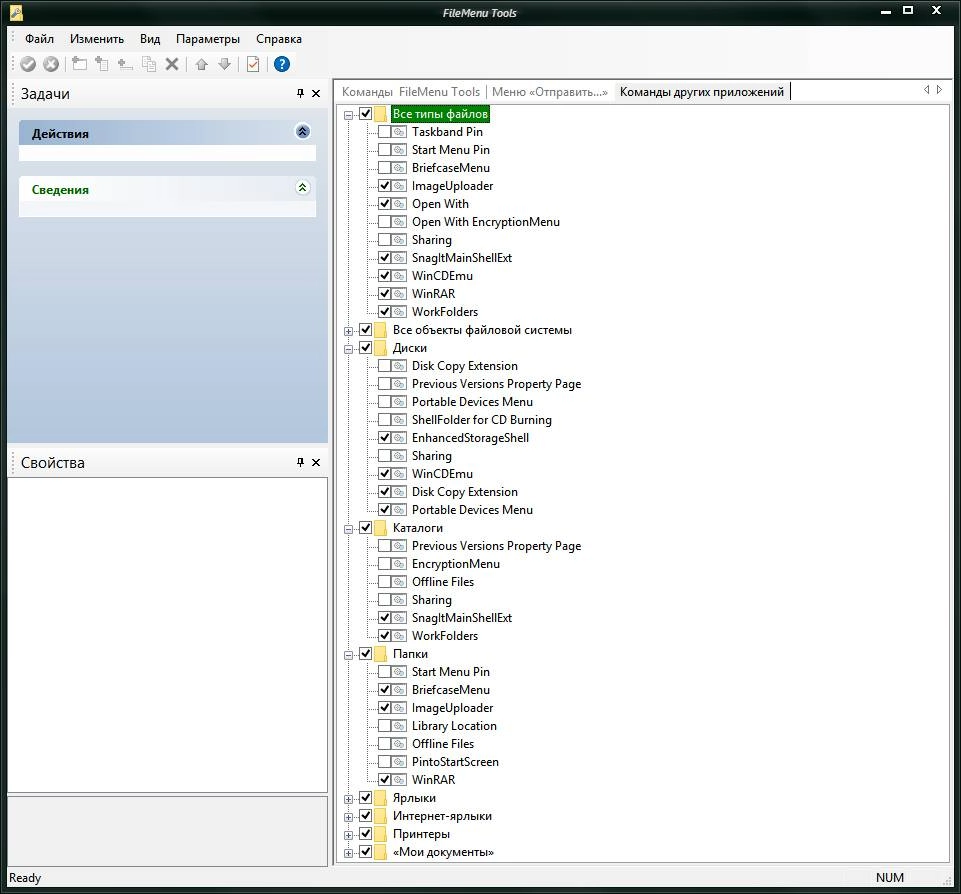Expand the Ярлыки tree node
This screenshot has width=961, height=894.
point(349,799)
